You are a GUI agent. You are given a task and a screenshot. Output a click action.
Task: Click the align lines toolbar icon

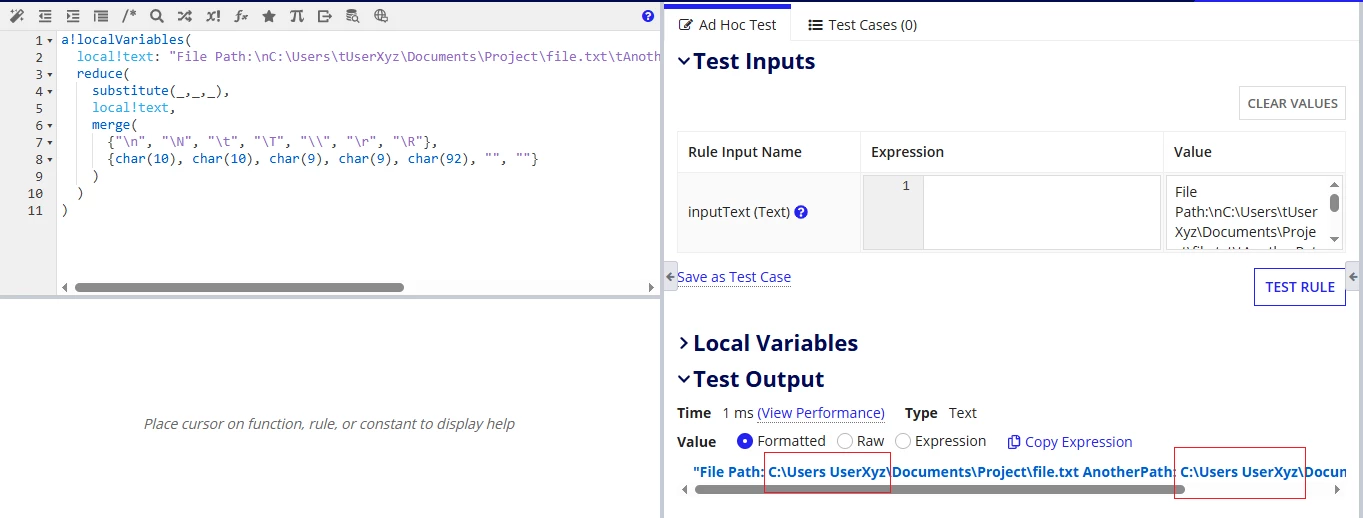point(101,16)
